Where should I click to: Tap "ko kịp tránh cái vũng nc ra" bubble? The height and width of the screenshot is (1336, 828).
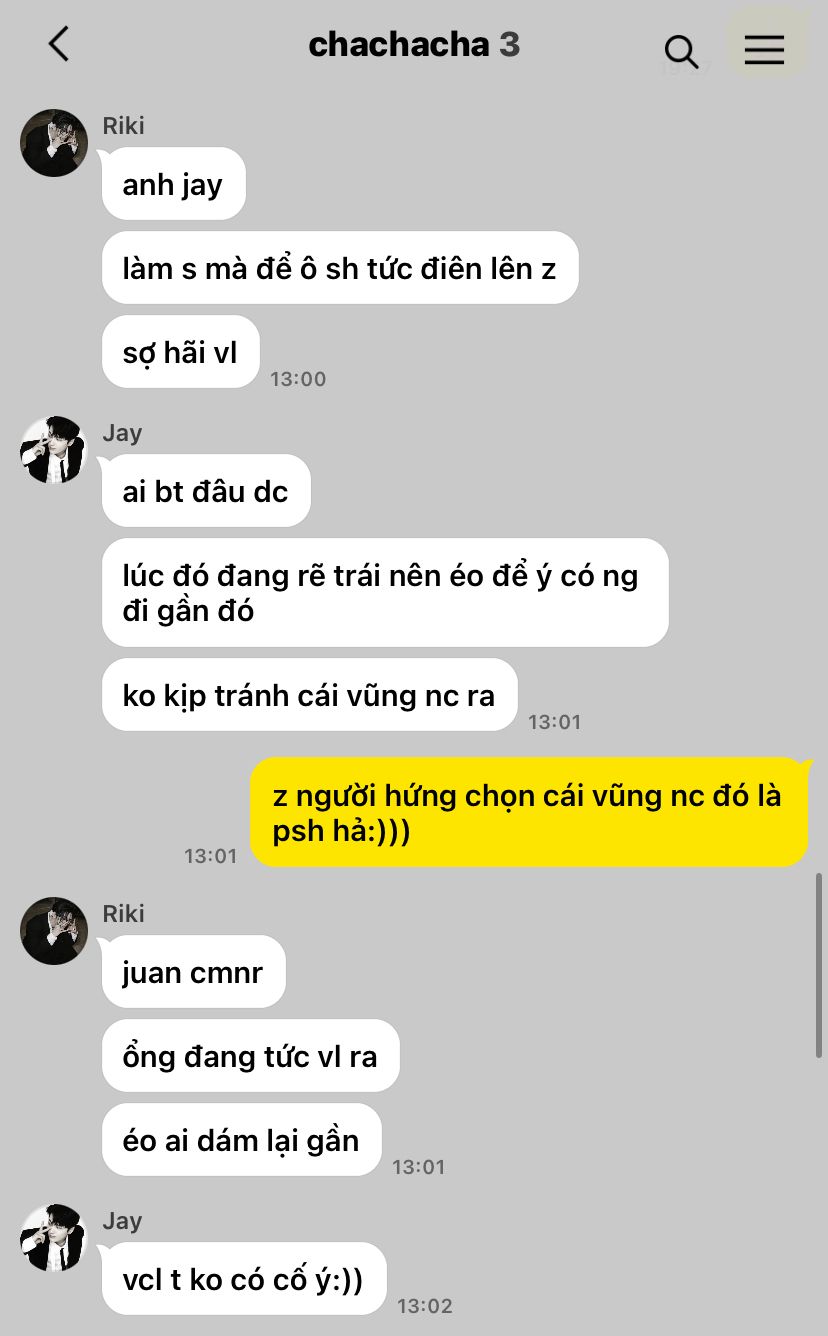(310, 695)
